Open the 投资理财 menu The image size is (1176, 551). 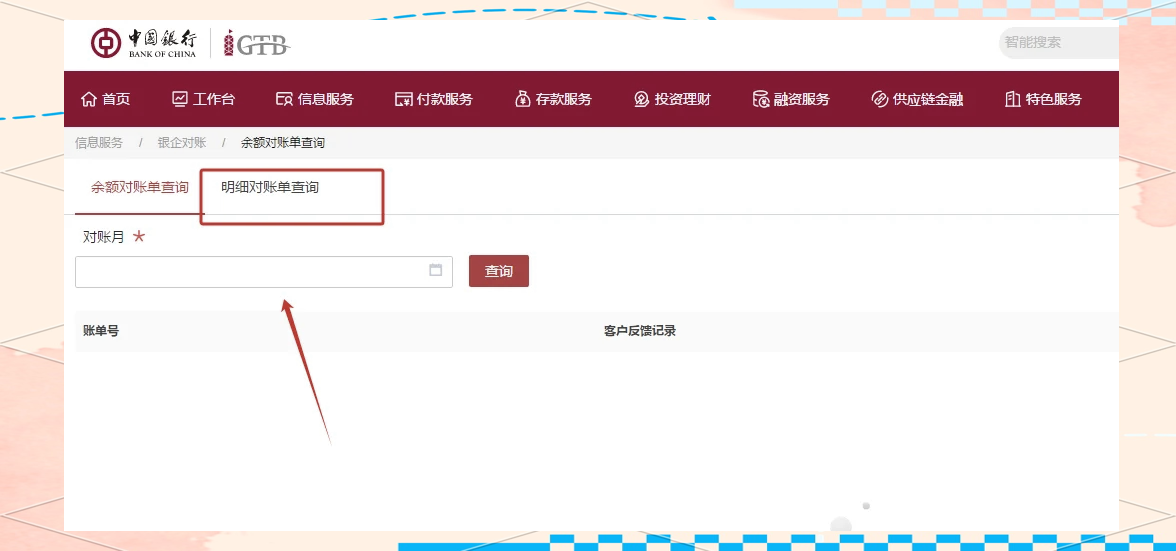pos(672,99)
